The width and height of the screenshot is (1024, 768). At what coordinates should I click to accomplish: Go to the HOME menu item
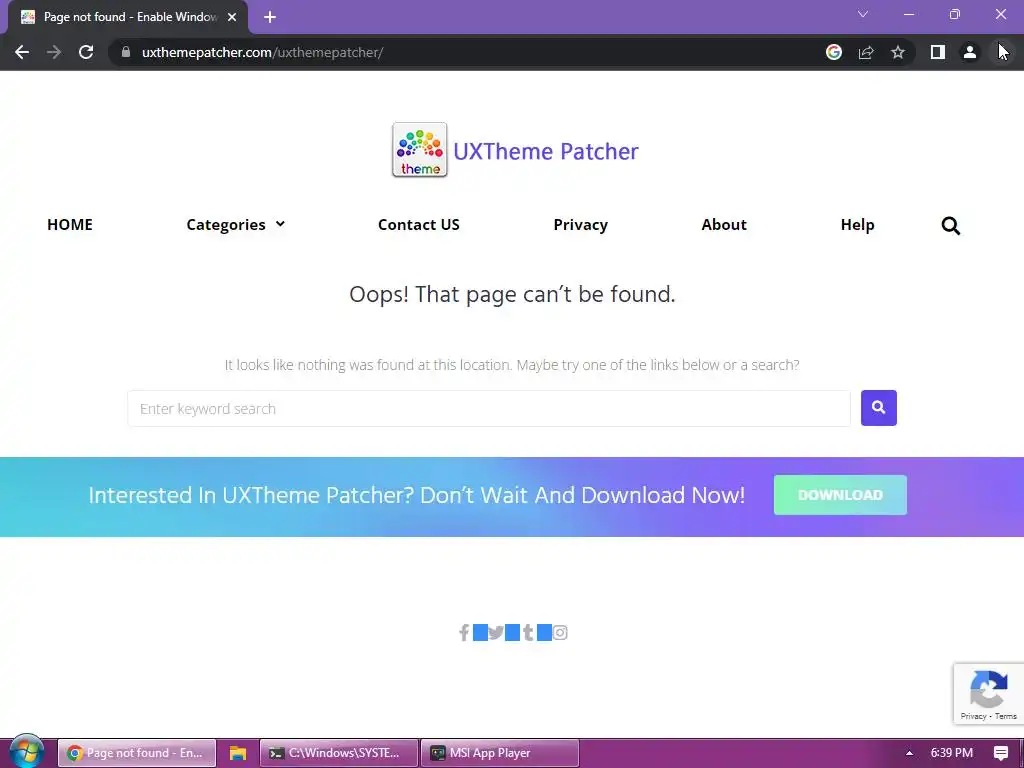pyautogui.click(x=70, y=225)
